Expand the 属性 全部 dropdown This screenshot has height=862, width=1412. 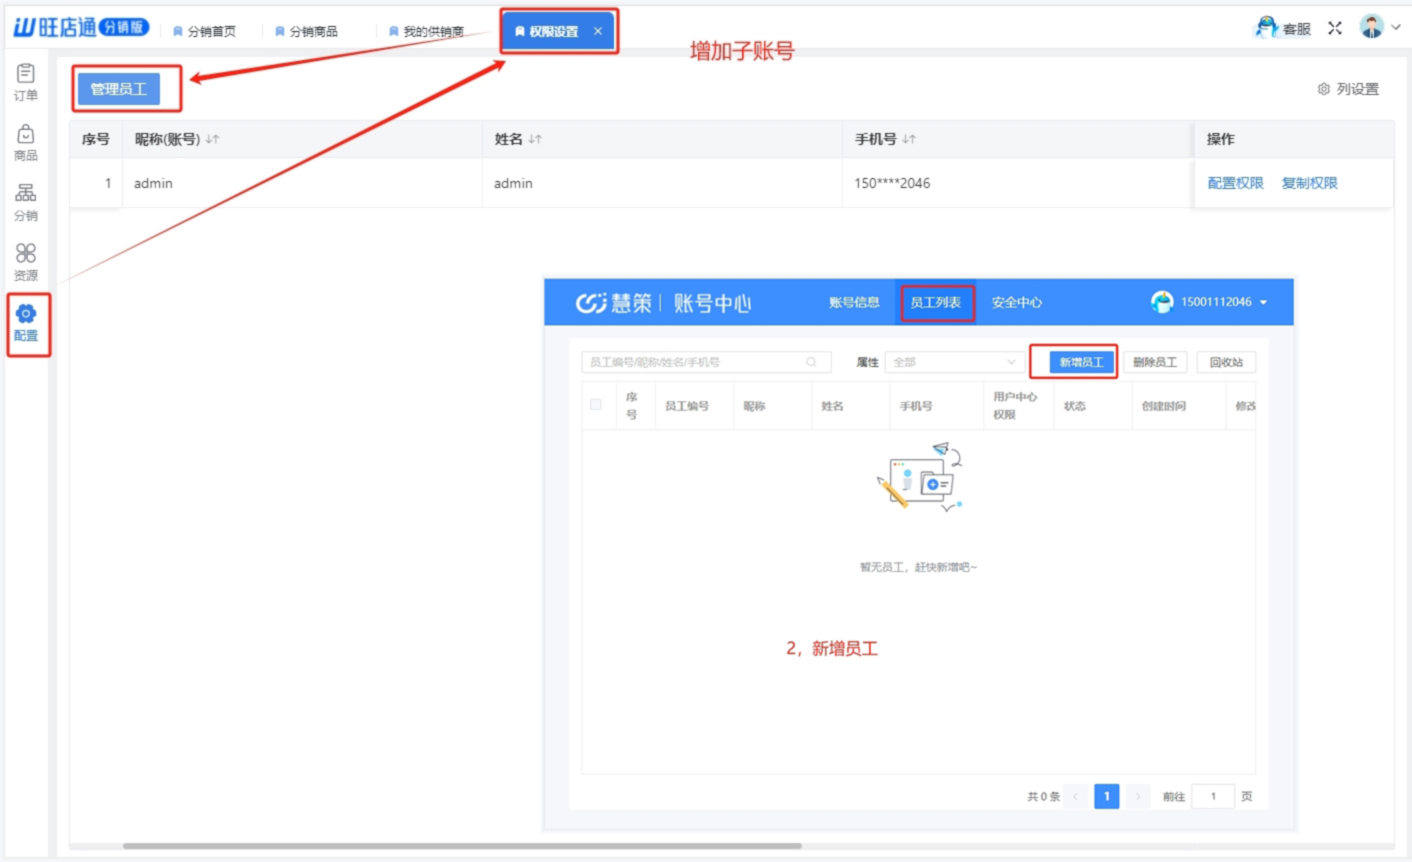(953, 362)
